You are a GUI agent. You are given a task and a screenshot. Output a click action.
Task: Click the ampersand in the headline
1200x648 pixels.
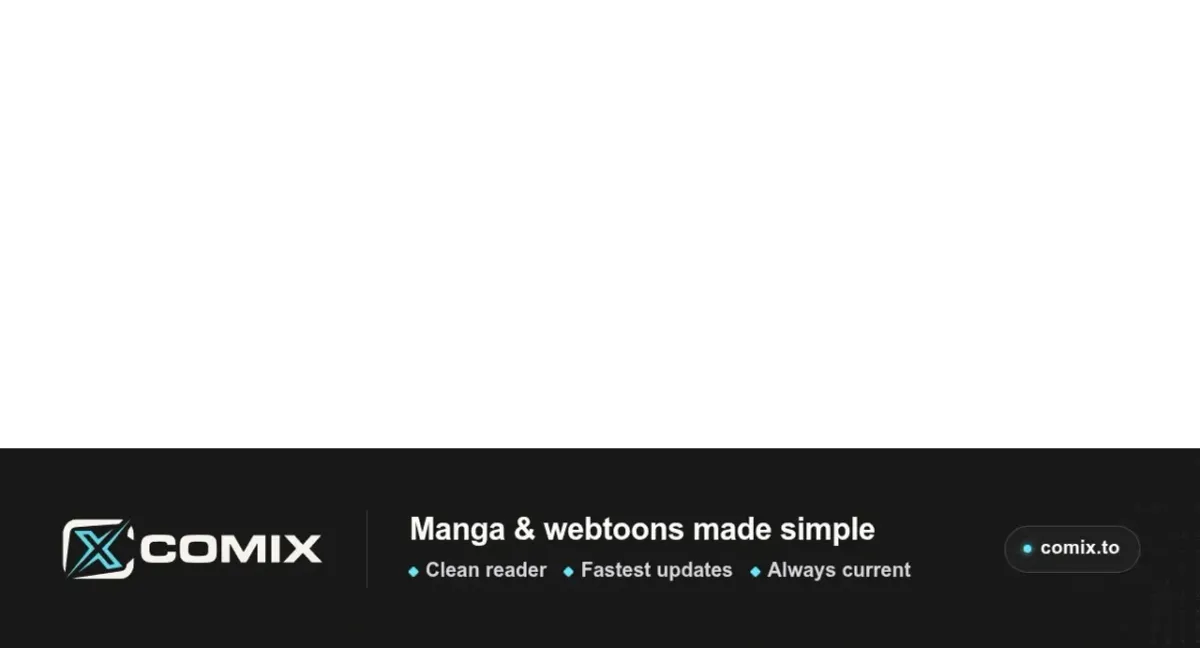(524, 529)
